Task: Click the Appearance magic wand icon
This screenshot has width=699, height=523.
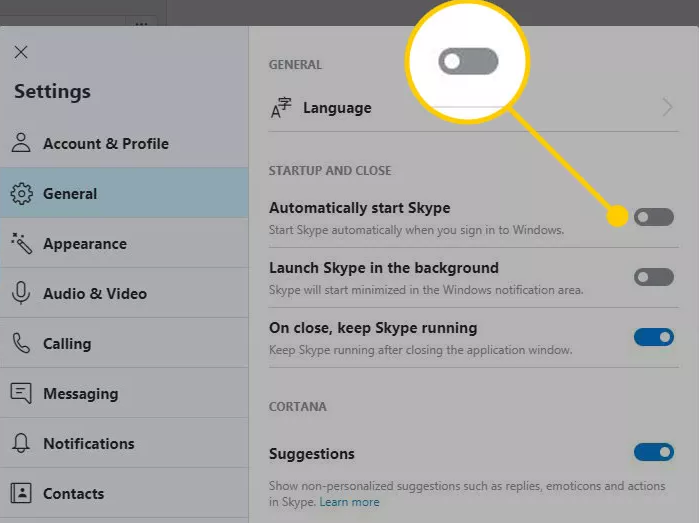Action: [21, 243]
